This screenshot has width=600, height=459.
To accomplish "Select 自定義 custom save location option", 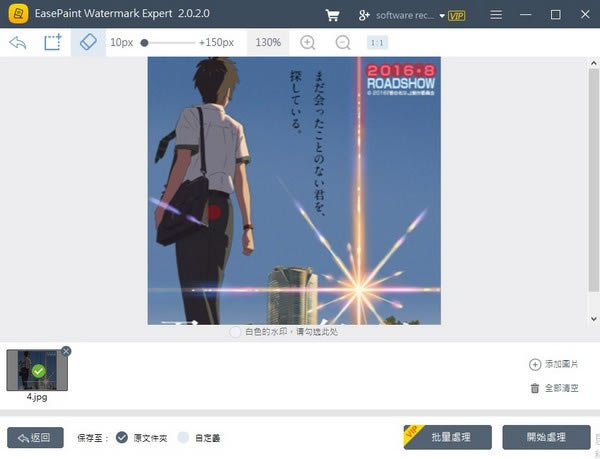I will pos(183,437).
